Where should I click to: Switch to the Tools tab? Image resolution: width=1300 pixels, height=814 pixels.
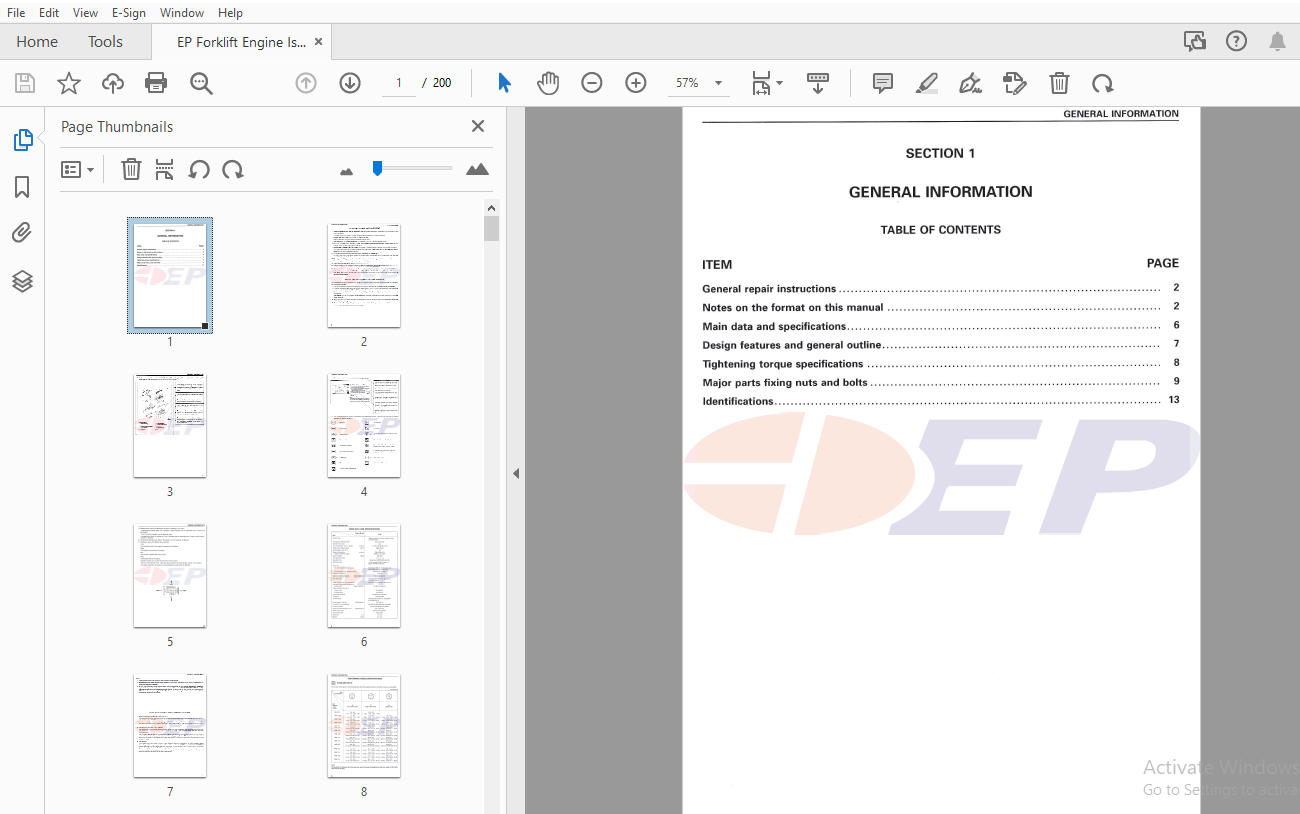105,42
